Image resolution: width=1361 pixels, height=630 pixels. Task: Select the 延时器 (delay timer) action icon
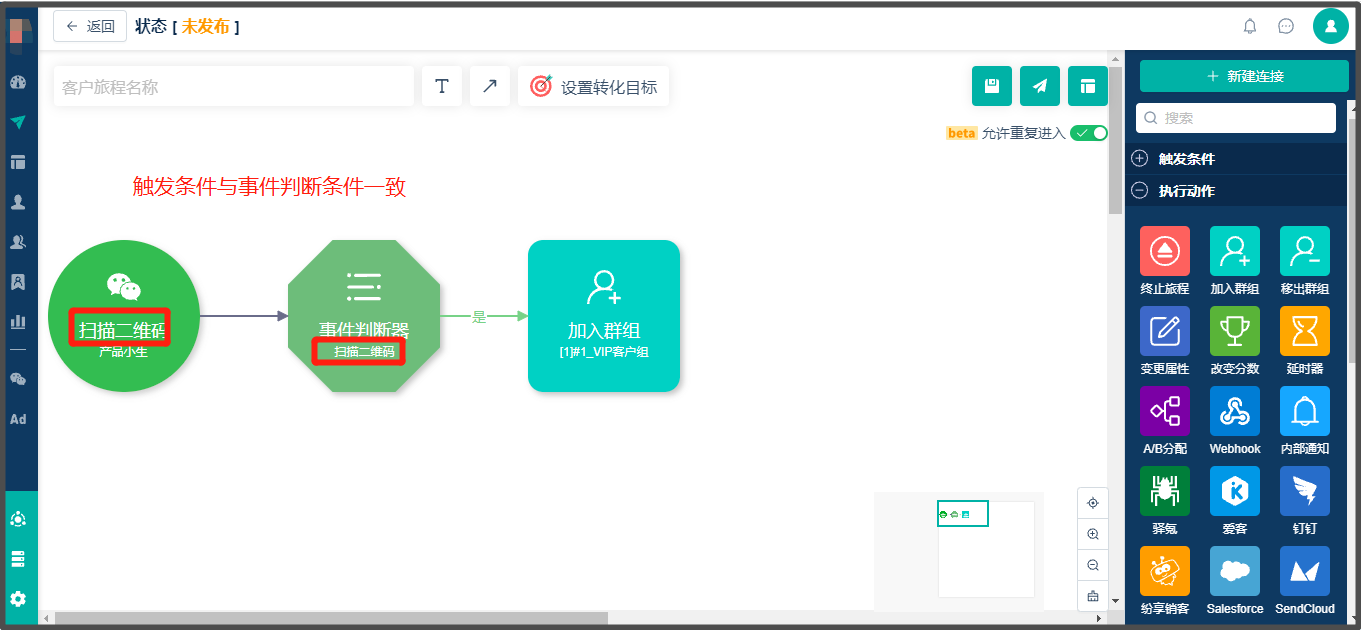point(1304,331)
